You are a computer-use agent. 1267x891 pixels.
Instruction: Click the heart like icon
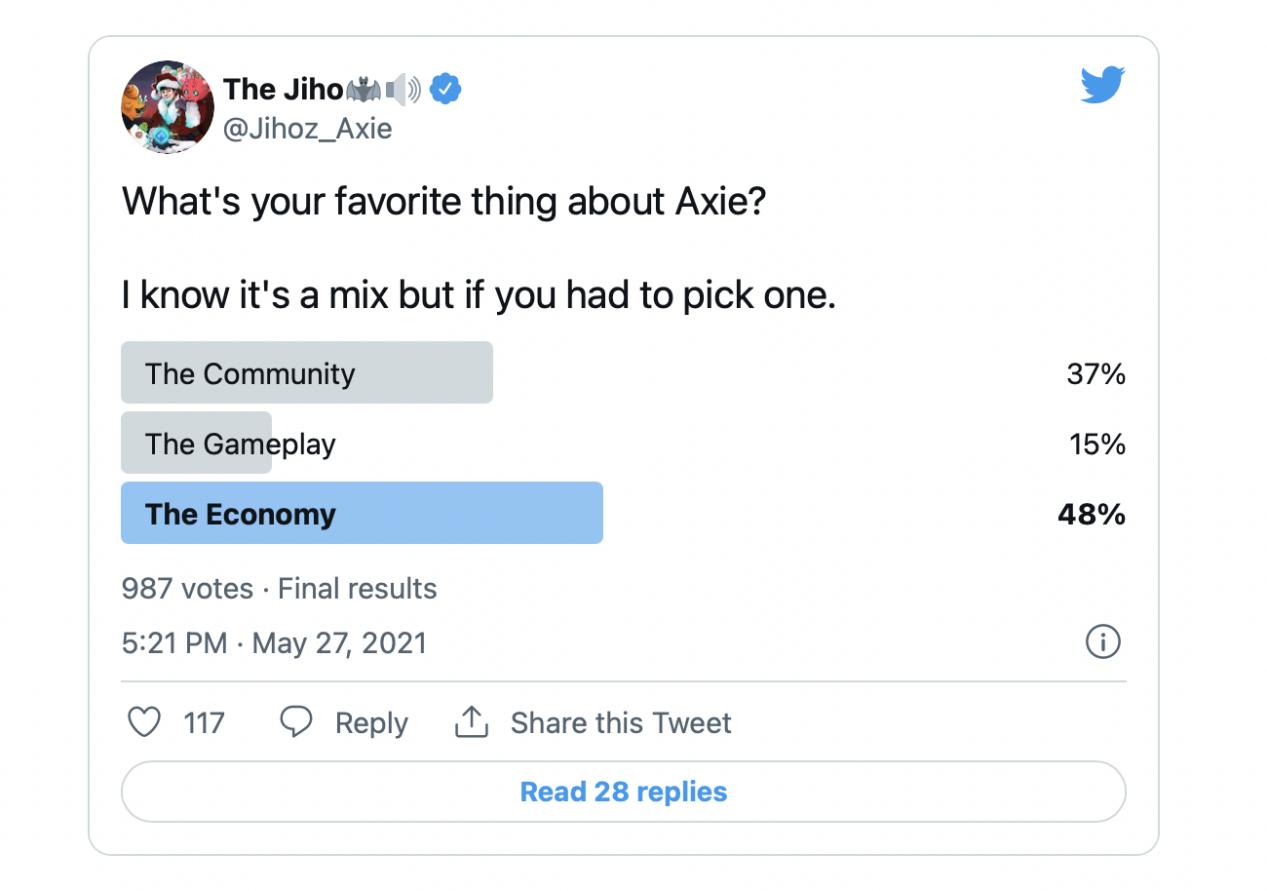[x=145, y=722]
